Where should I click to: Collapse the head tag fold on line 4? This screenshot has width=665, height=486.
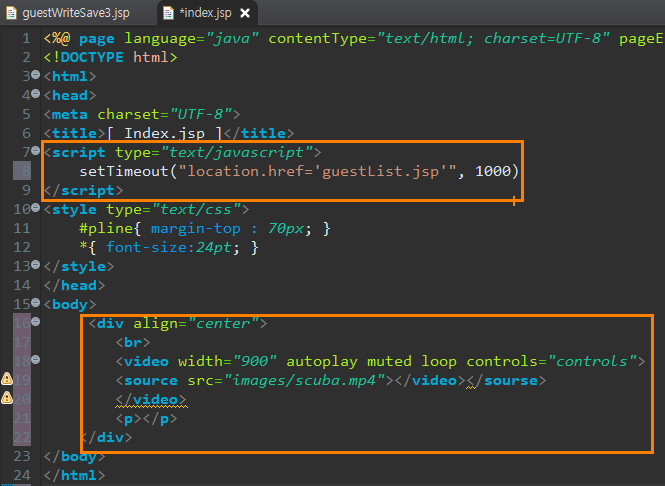(36, 94)
